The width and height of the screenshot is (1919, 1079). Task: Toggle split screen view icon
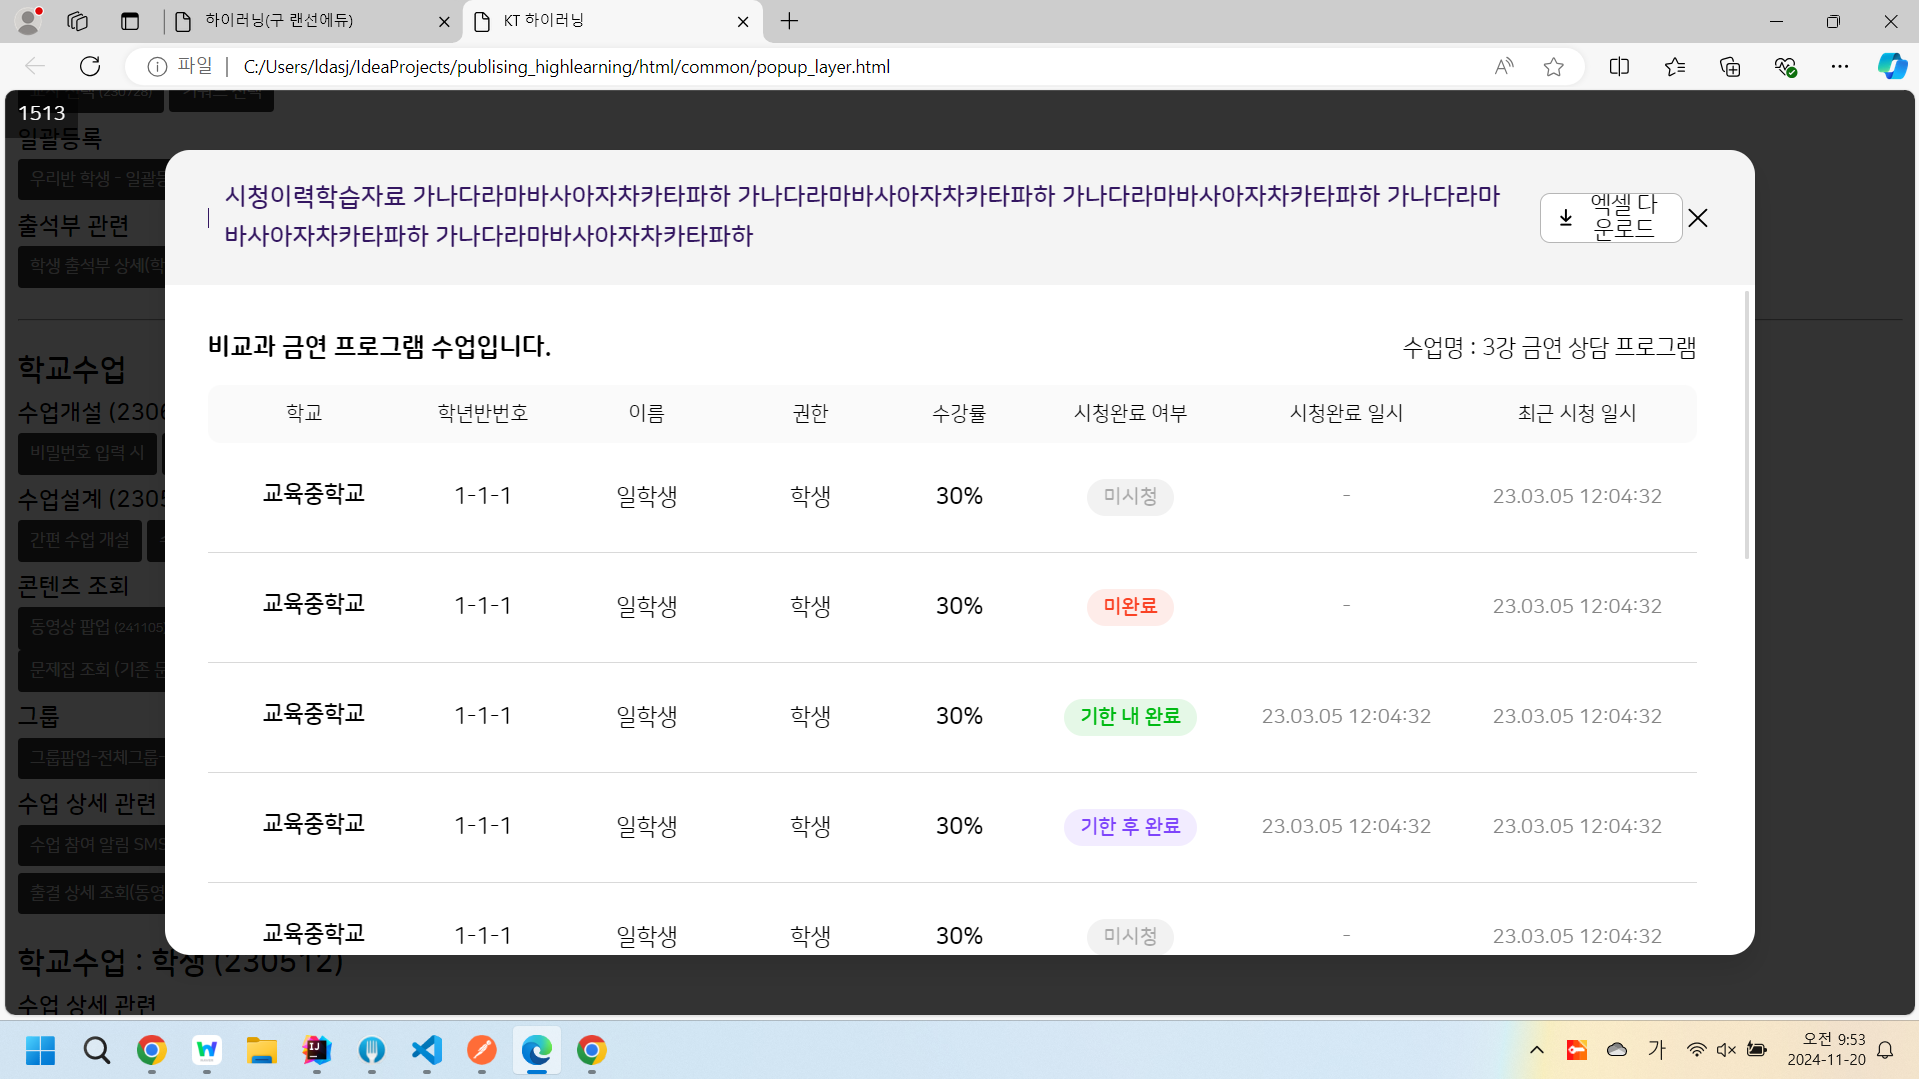tap(1619, 67)
